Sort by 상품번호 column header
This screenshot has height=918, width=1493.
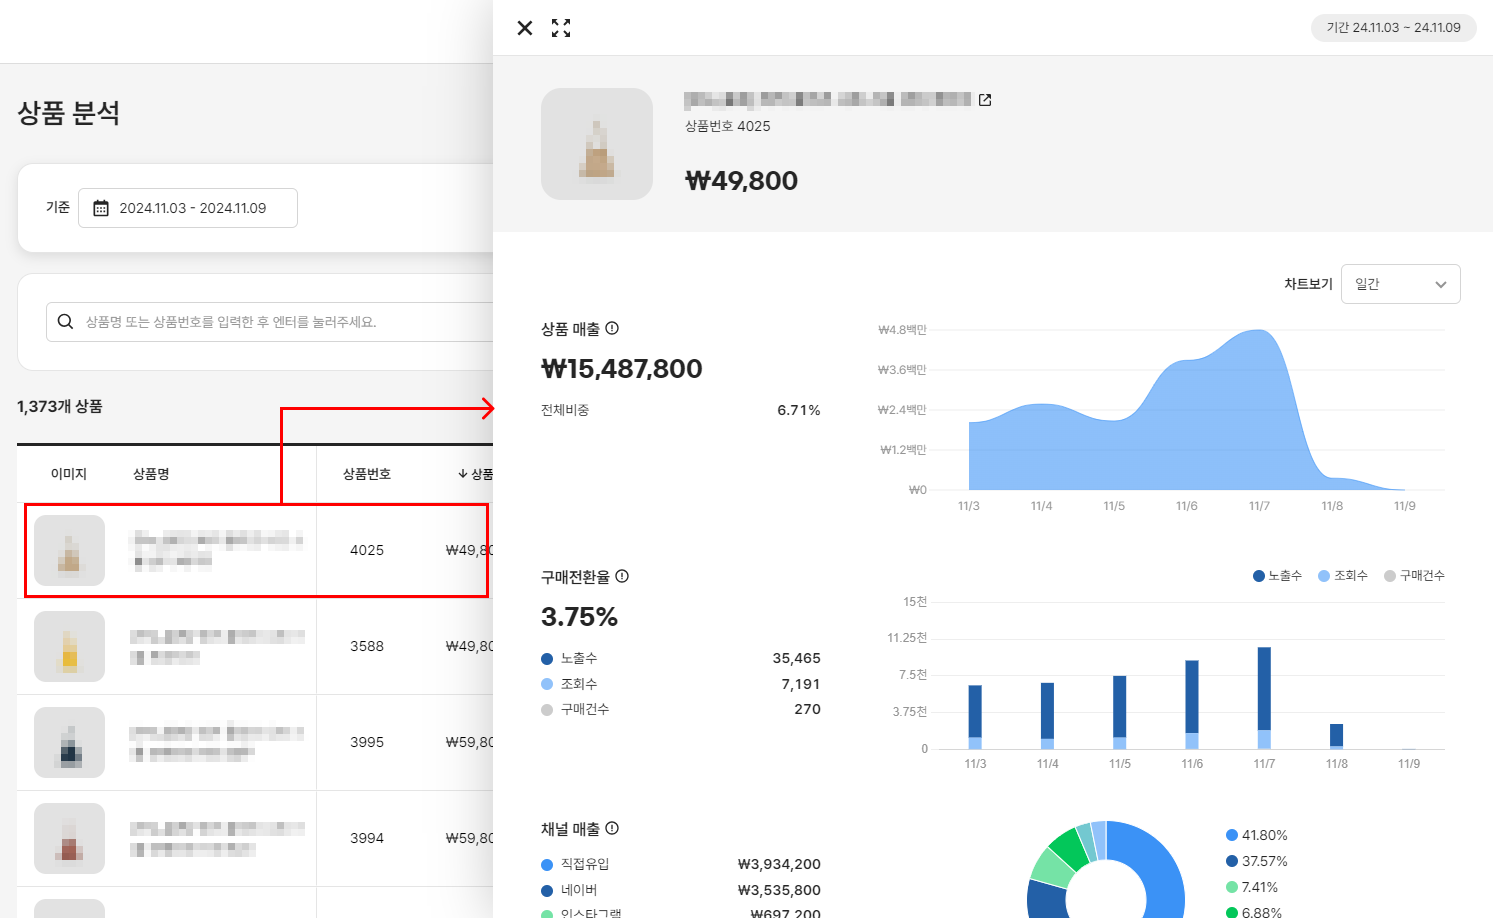tap(367, 474)
